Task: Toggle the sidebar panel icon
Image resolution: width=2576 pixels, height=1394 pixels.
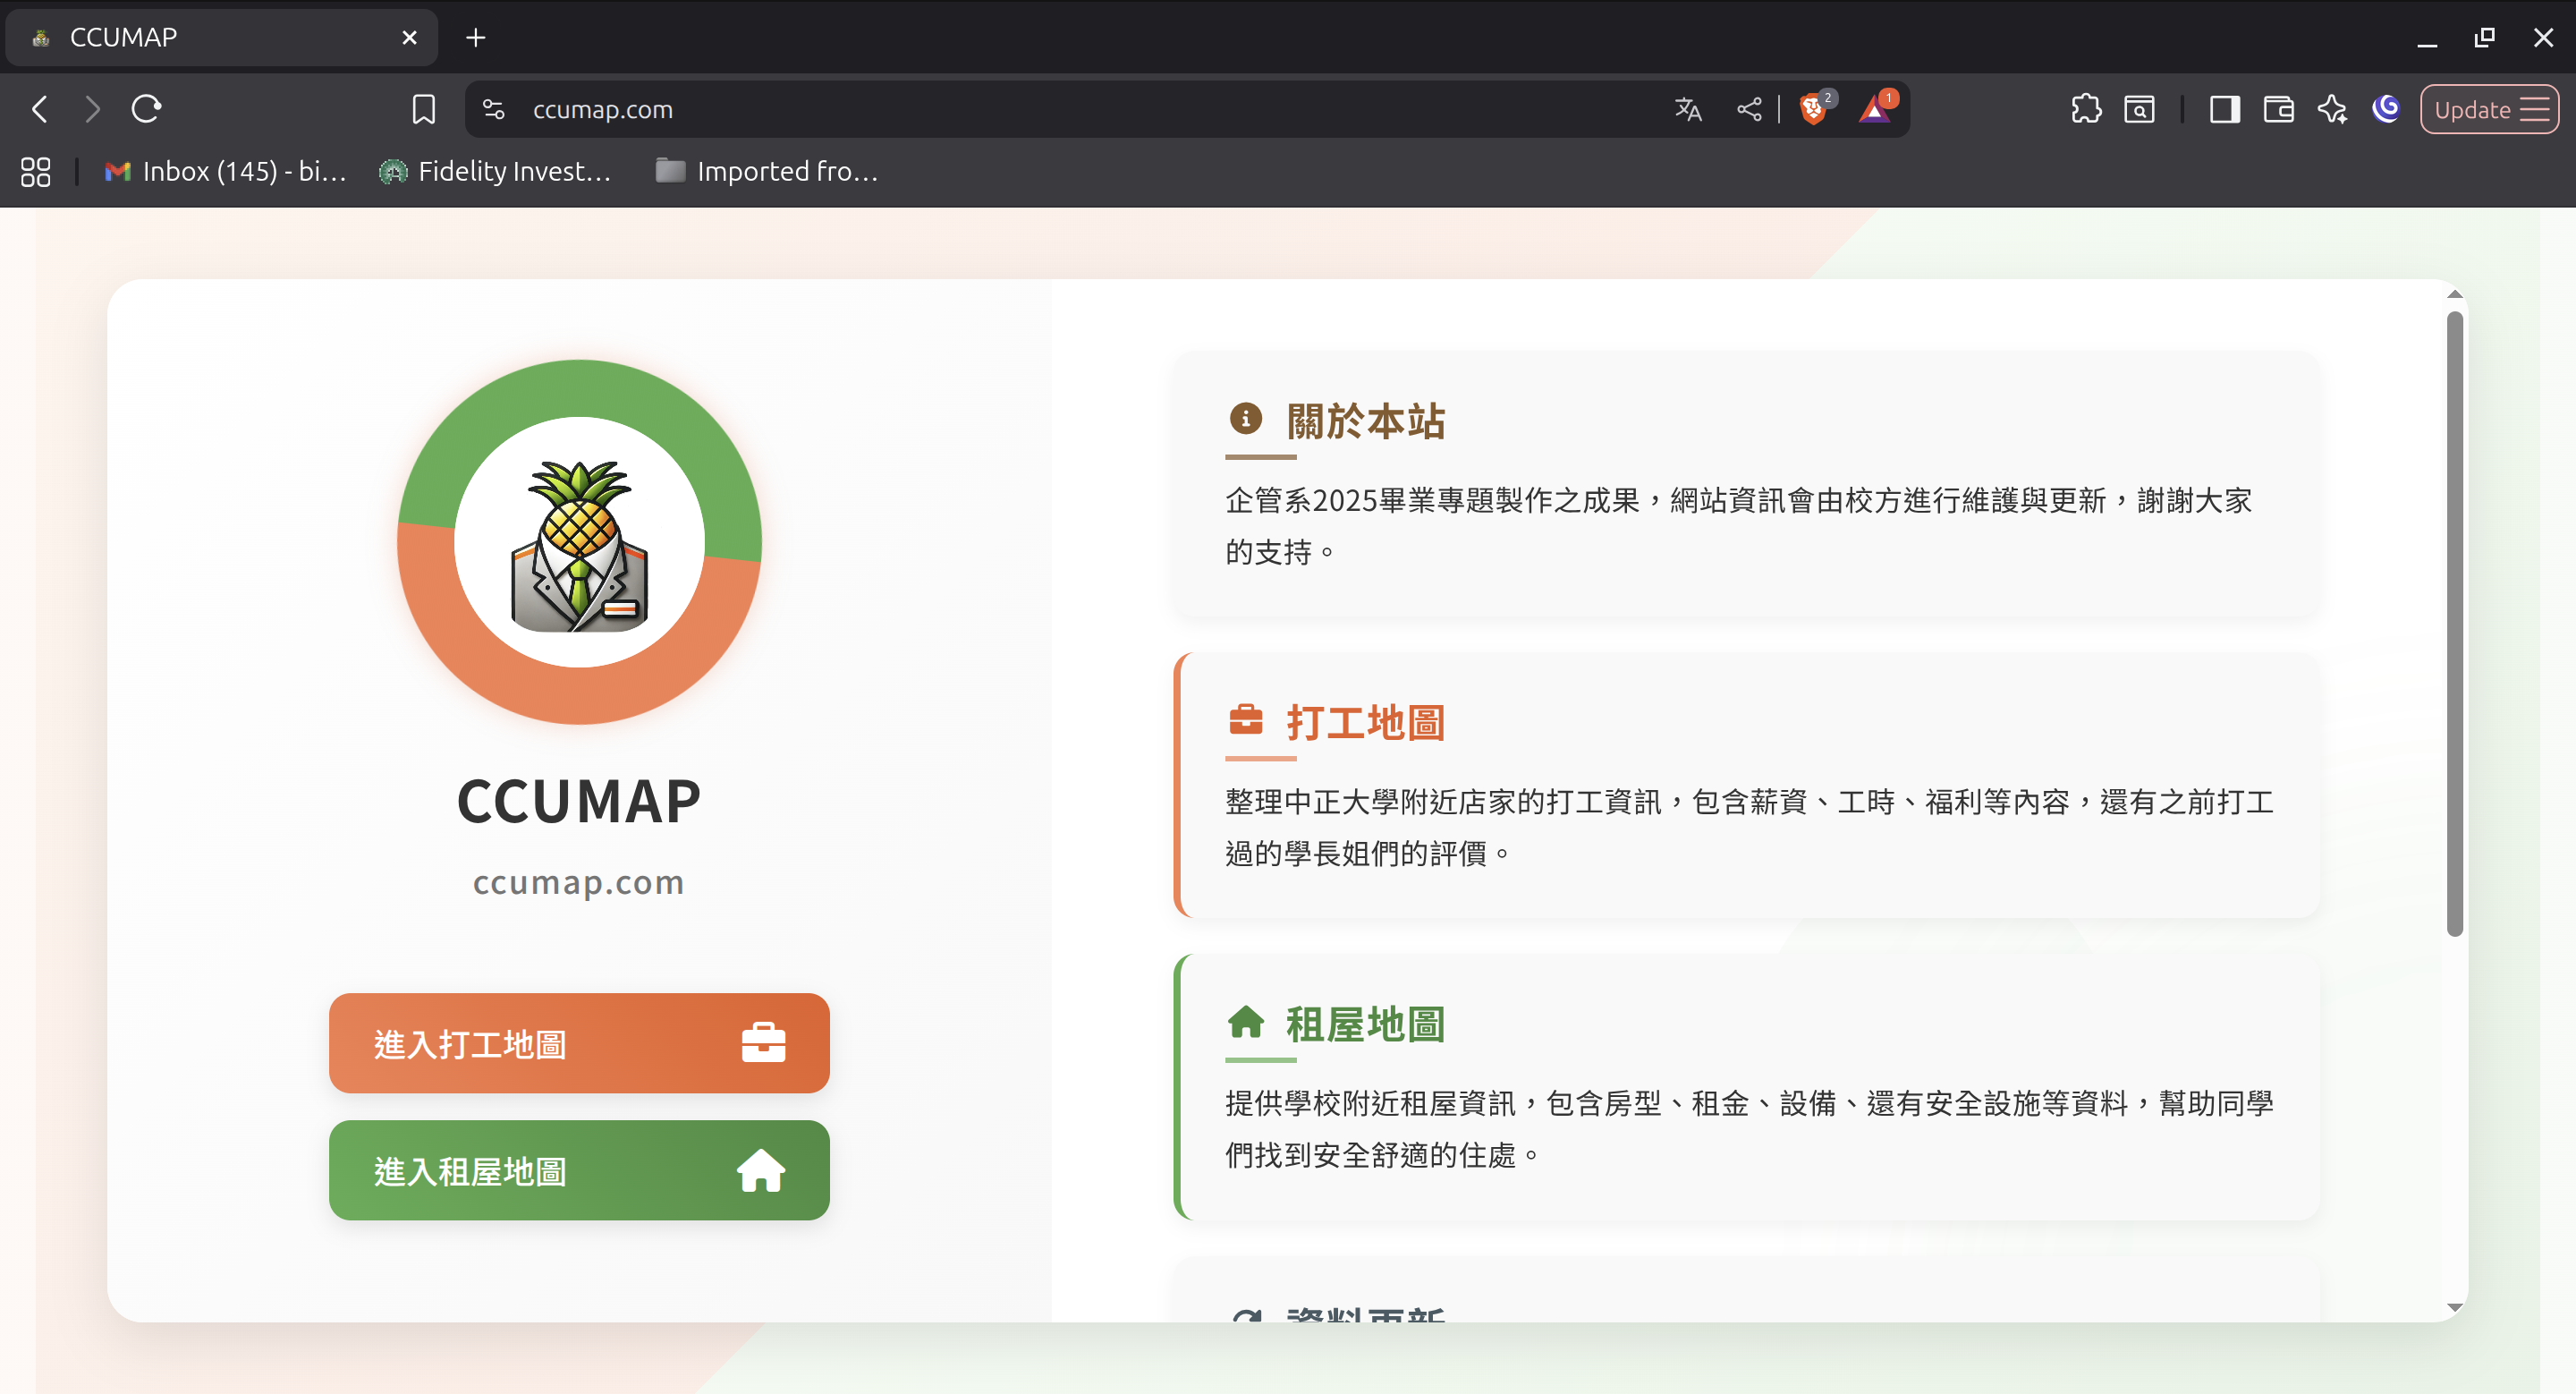Action: pyautogui.click(x=2224, y=109)
